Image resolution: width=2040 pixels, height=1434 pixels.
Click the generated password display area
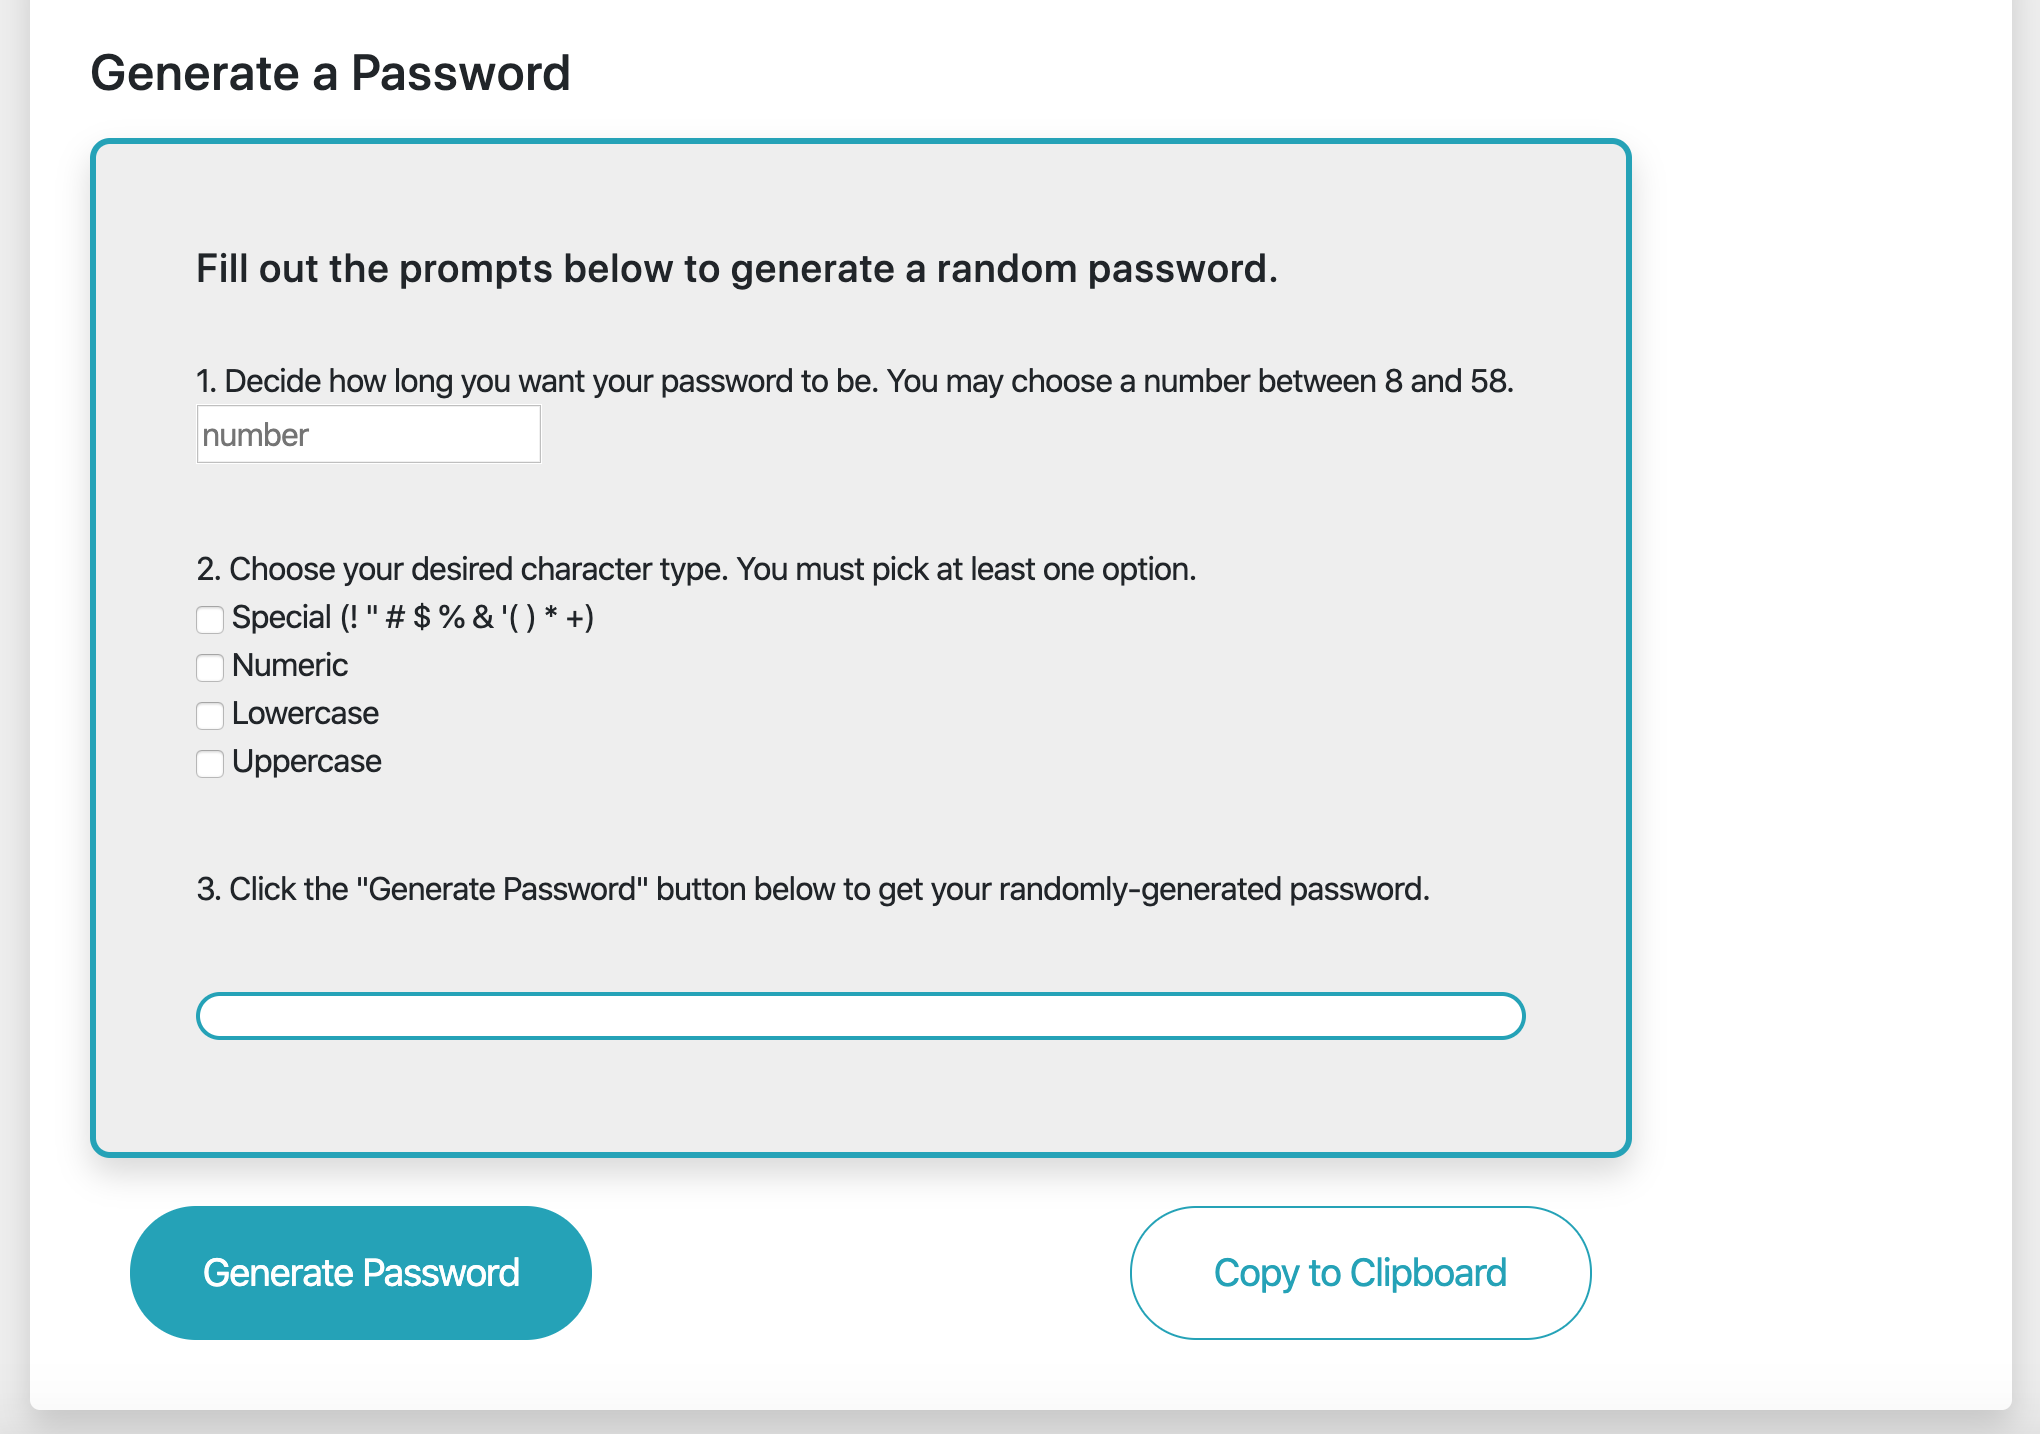[860, 1015]
